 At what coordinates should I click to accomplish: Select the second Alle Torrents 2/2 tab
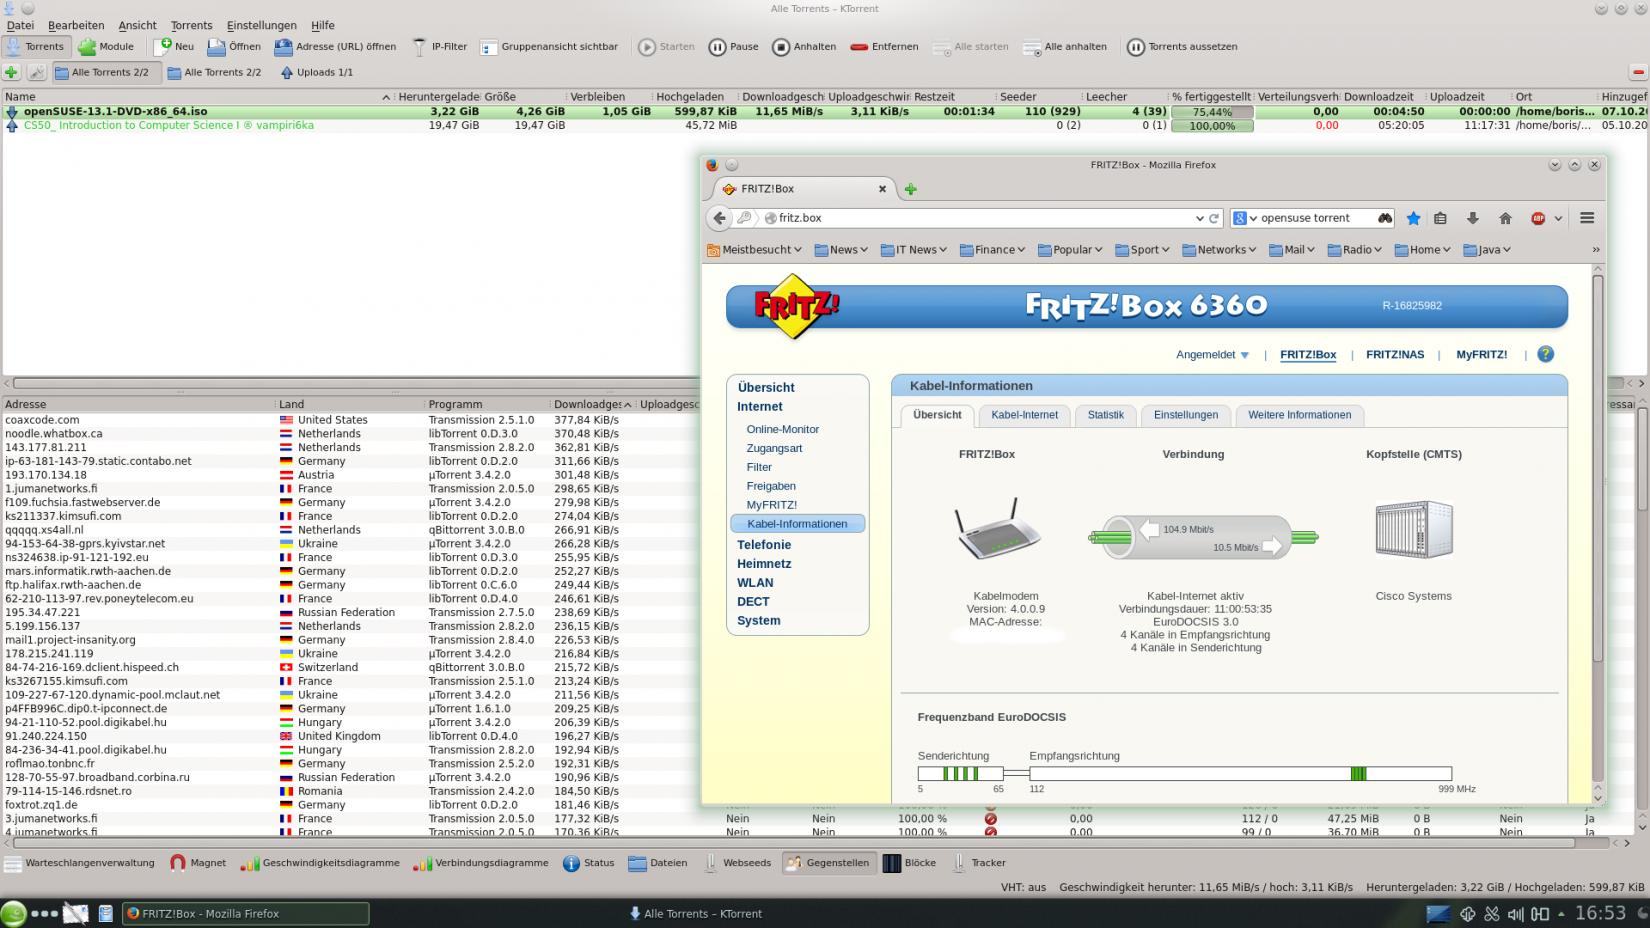click(214, 72)
